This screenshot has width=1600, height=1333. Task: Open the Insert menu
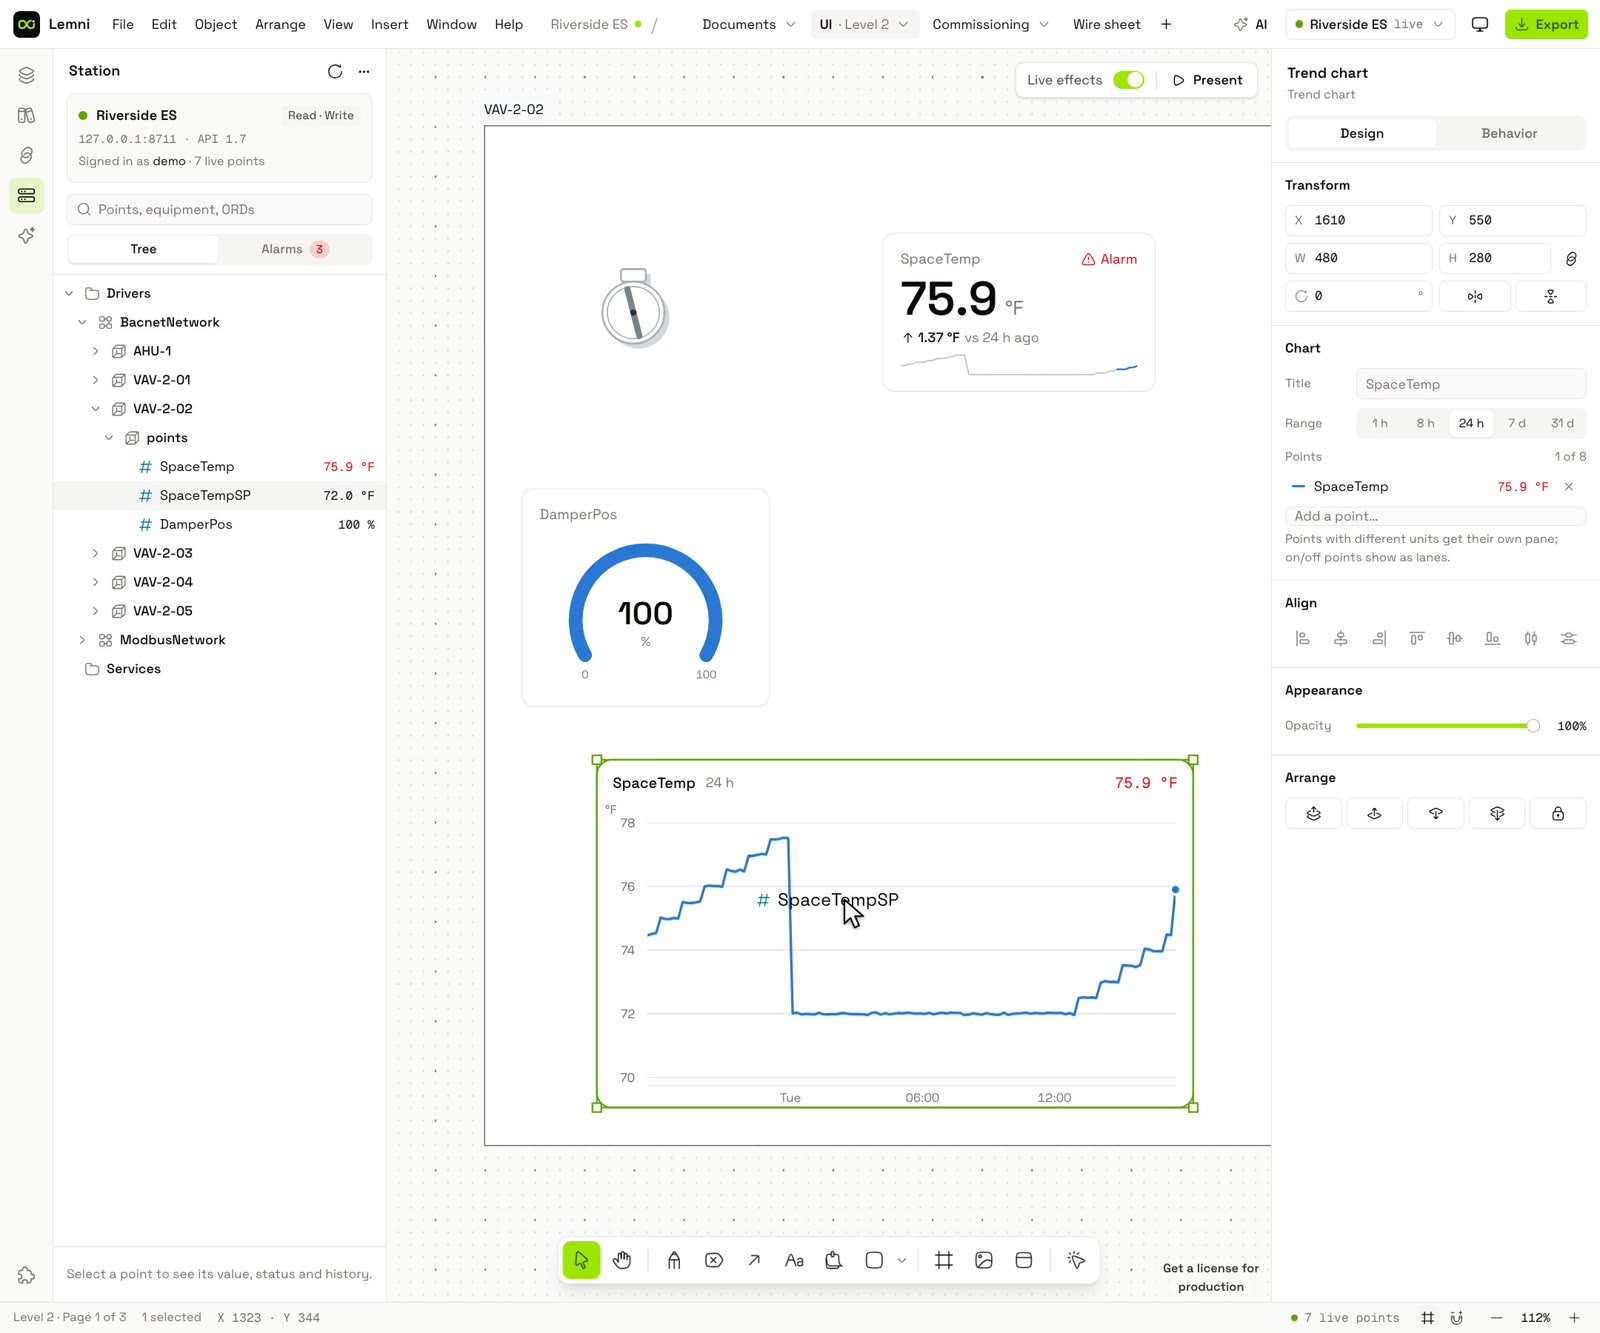(389, 24)
